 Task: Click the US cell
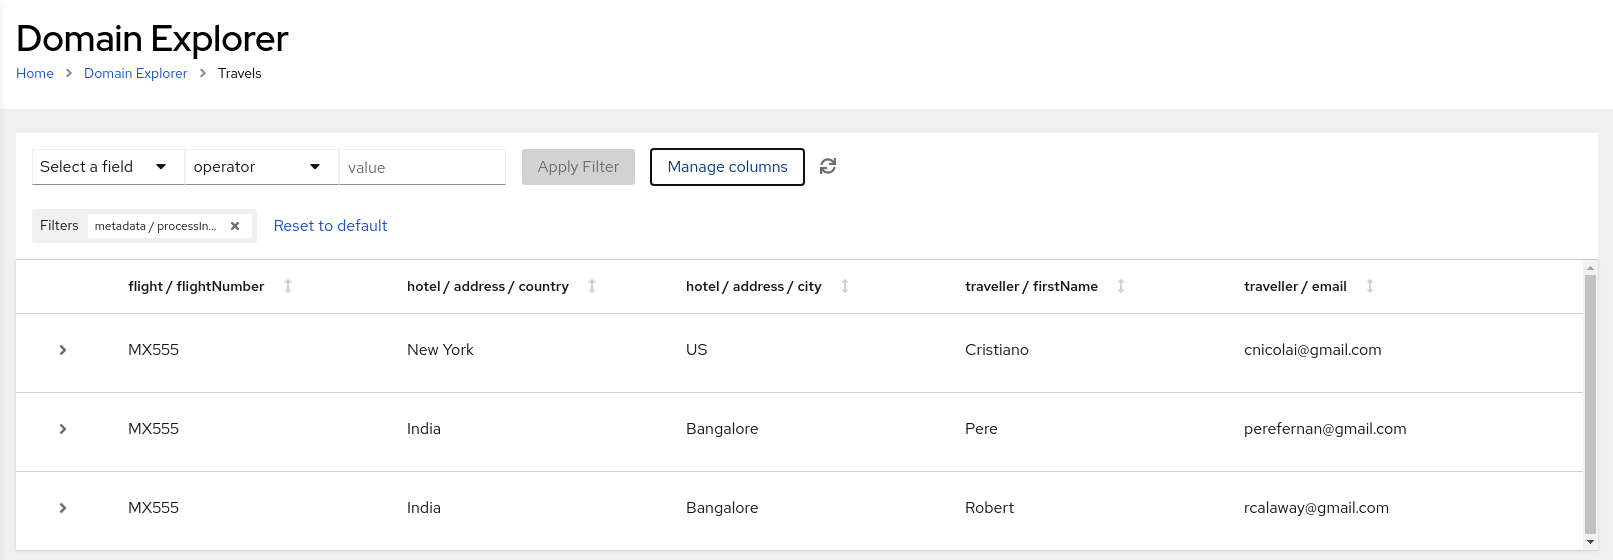[697, 350]
